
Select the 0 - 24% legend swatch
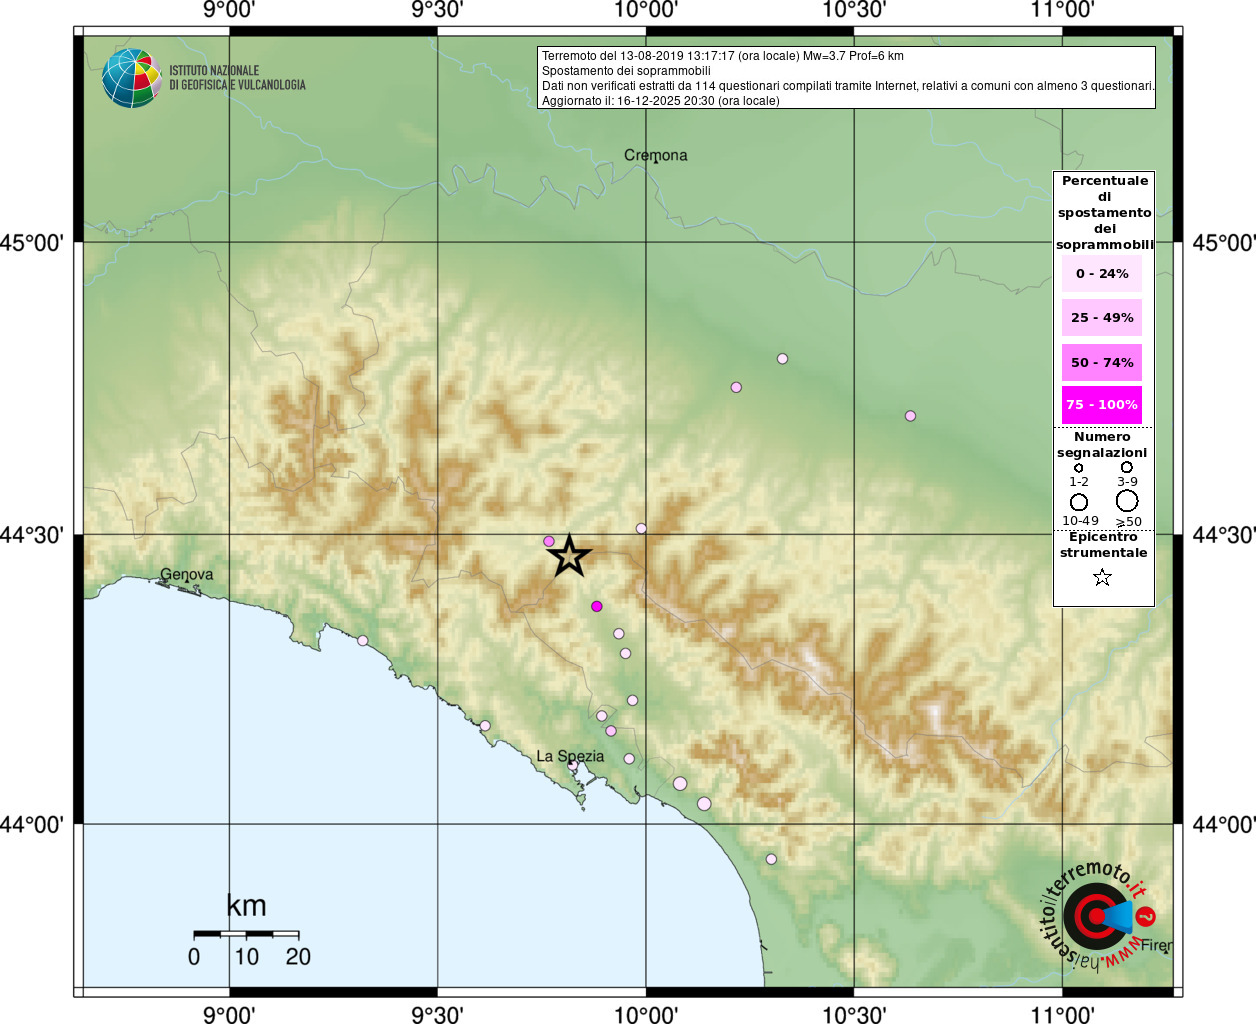pos(1102,274)
